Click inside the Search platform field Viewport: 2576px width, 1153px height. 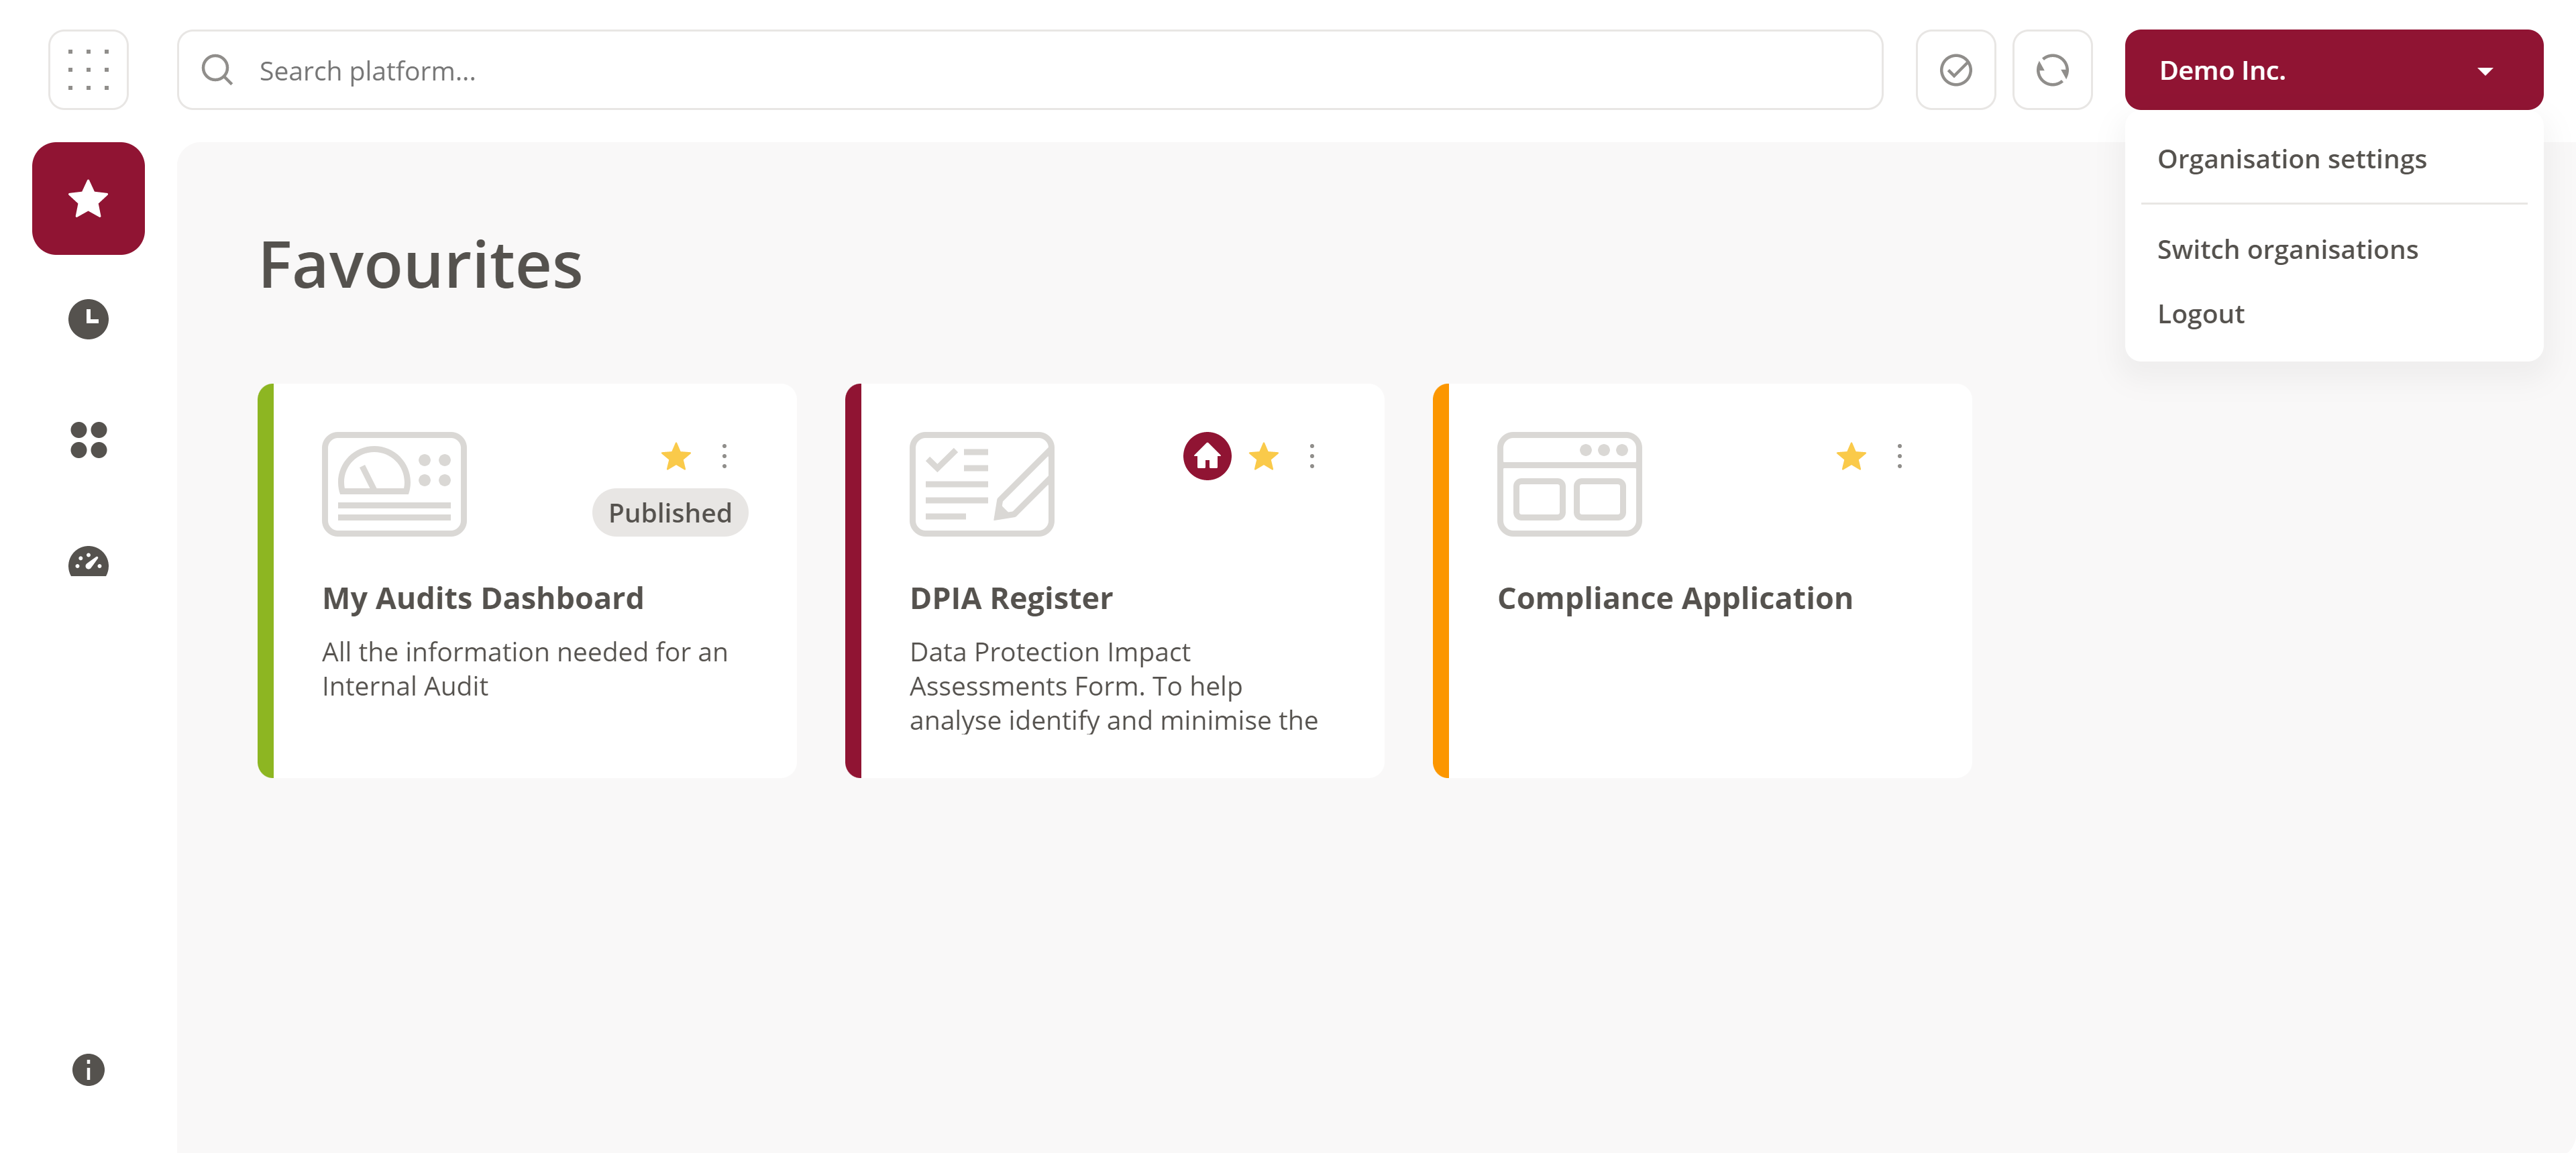[x=700, y=70]
